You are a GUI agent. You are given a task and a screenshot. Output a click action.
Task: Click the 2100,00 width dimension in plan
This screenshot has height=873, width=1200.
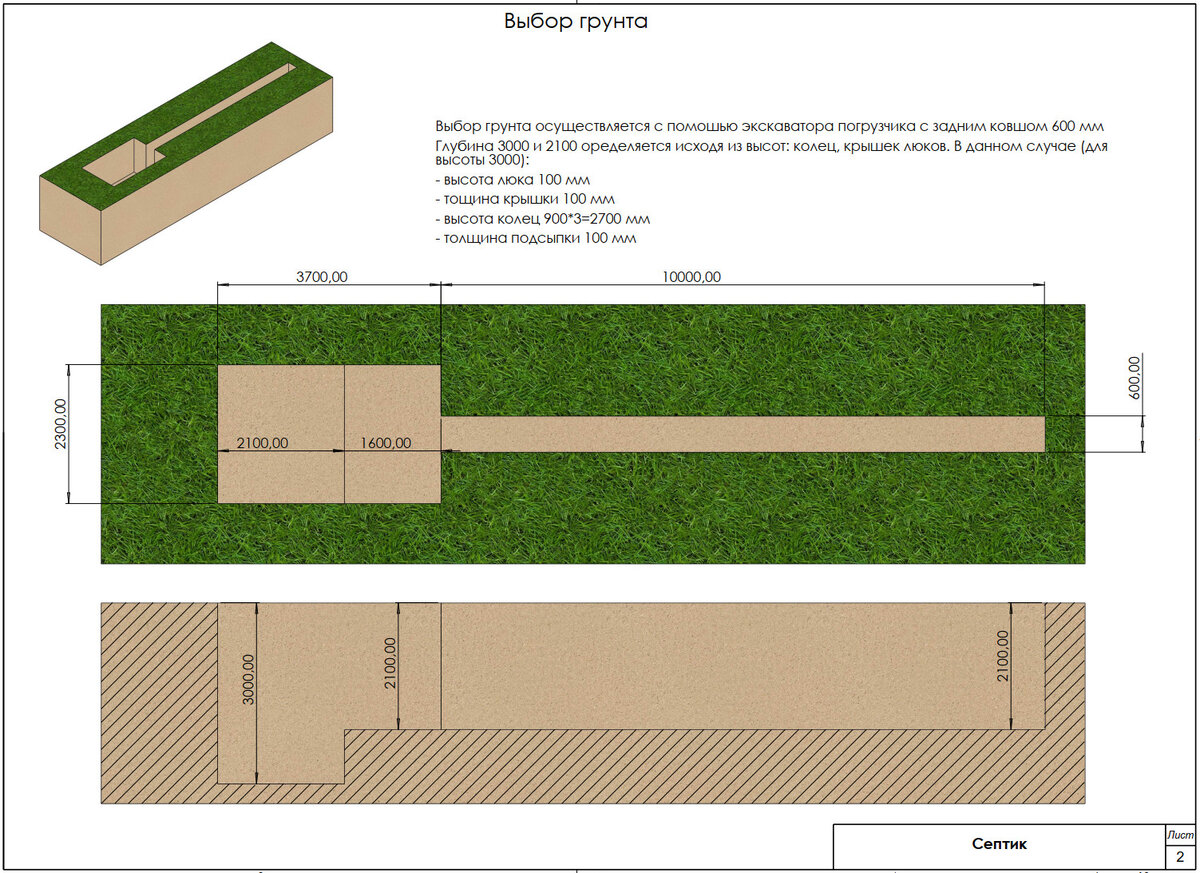(x=262, y=442)
